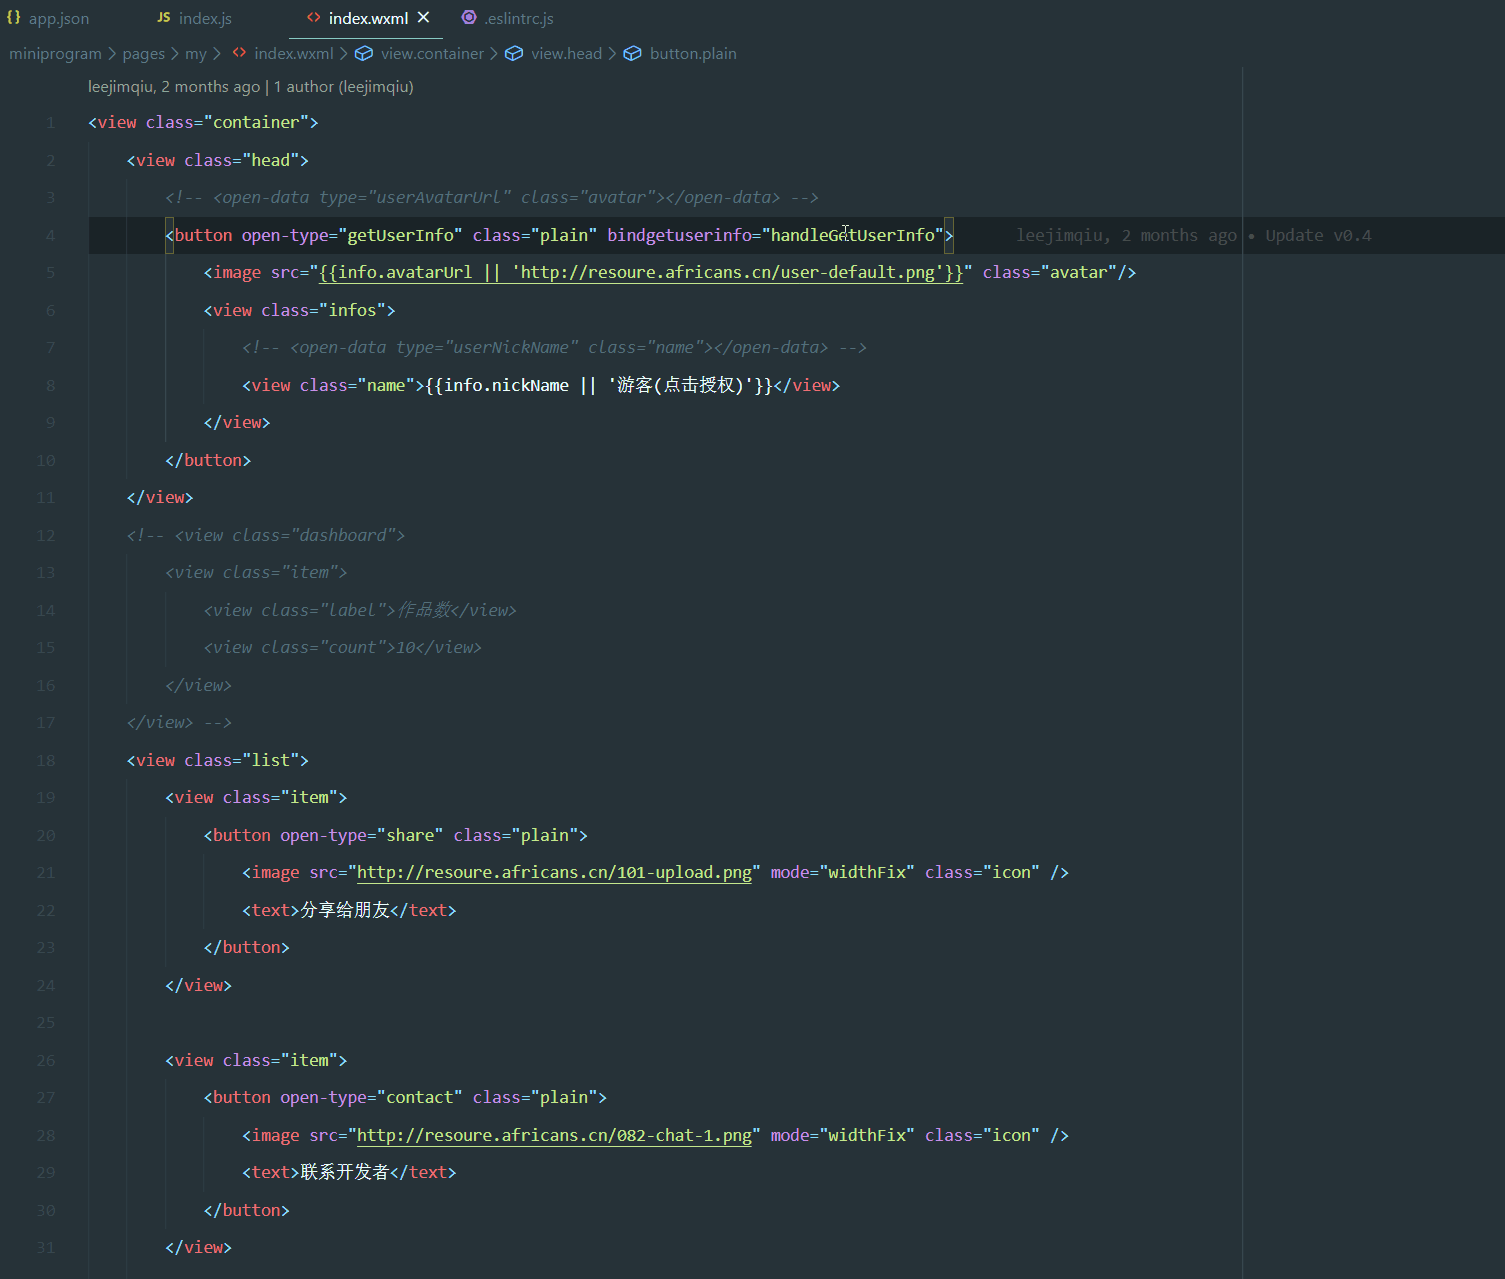Click the text '联系开发者' on line 29
This screenshot has height=1279, width=1505.
pyautogui.click(x=345, y=1172)
